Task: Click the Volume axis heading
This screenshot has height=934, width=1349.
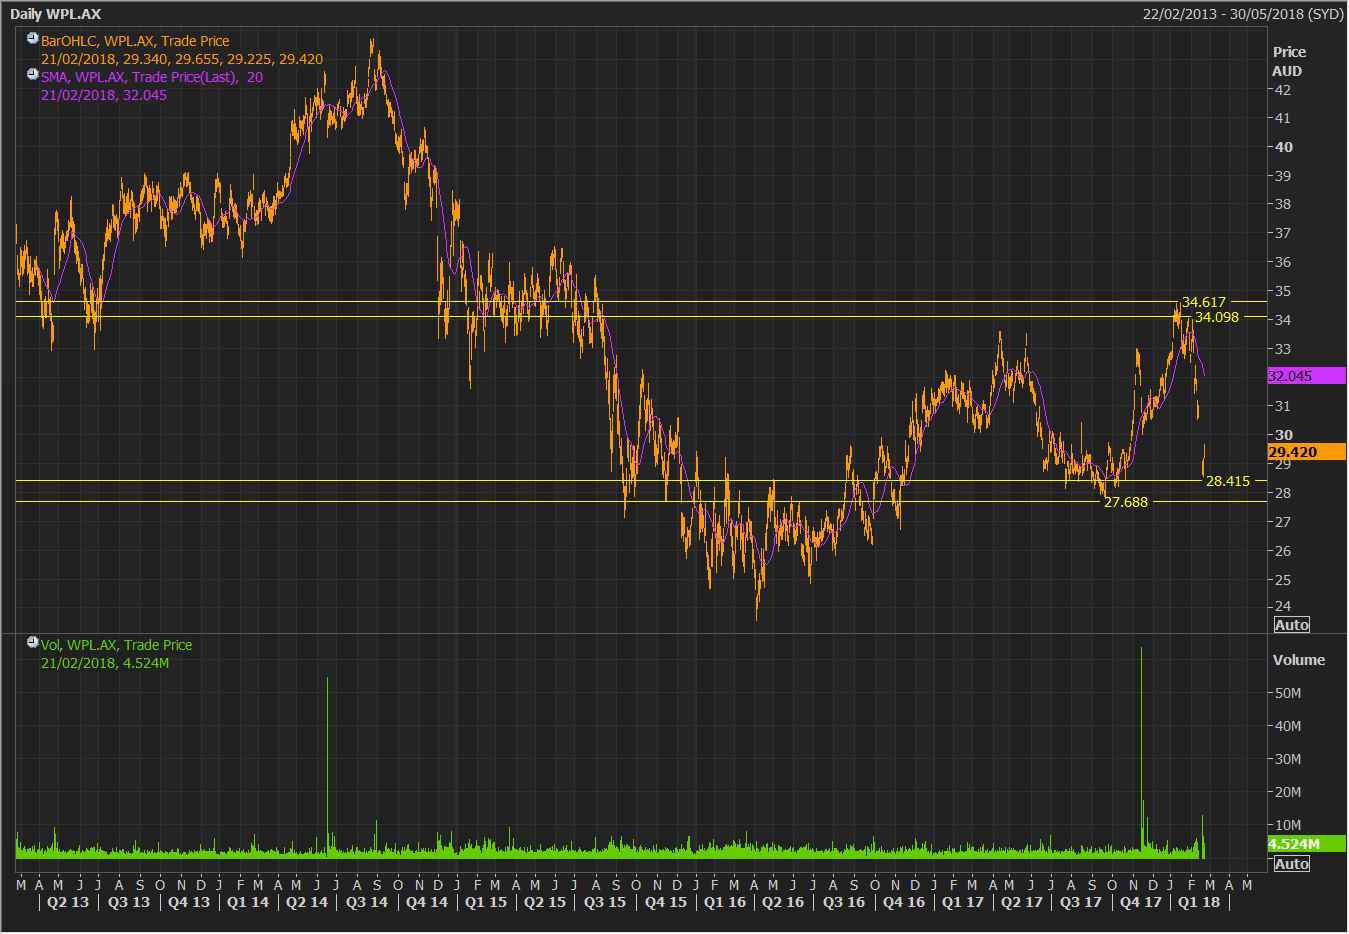Action: click(x=1298, y=660)
